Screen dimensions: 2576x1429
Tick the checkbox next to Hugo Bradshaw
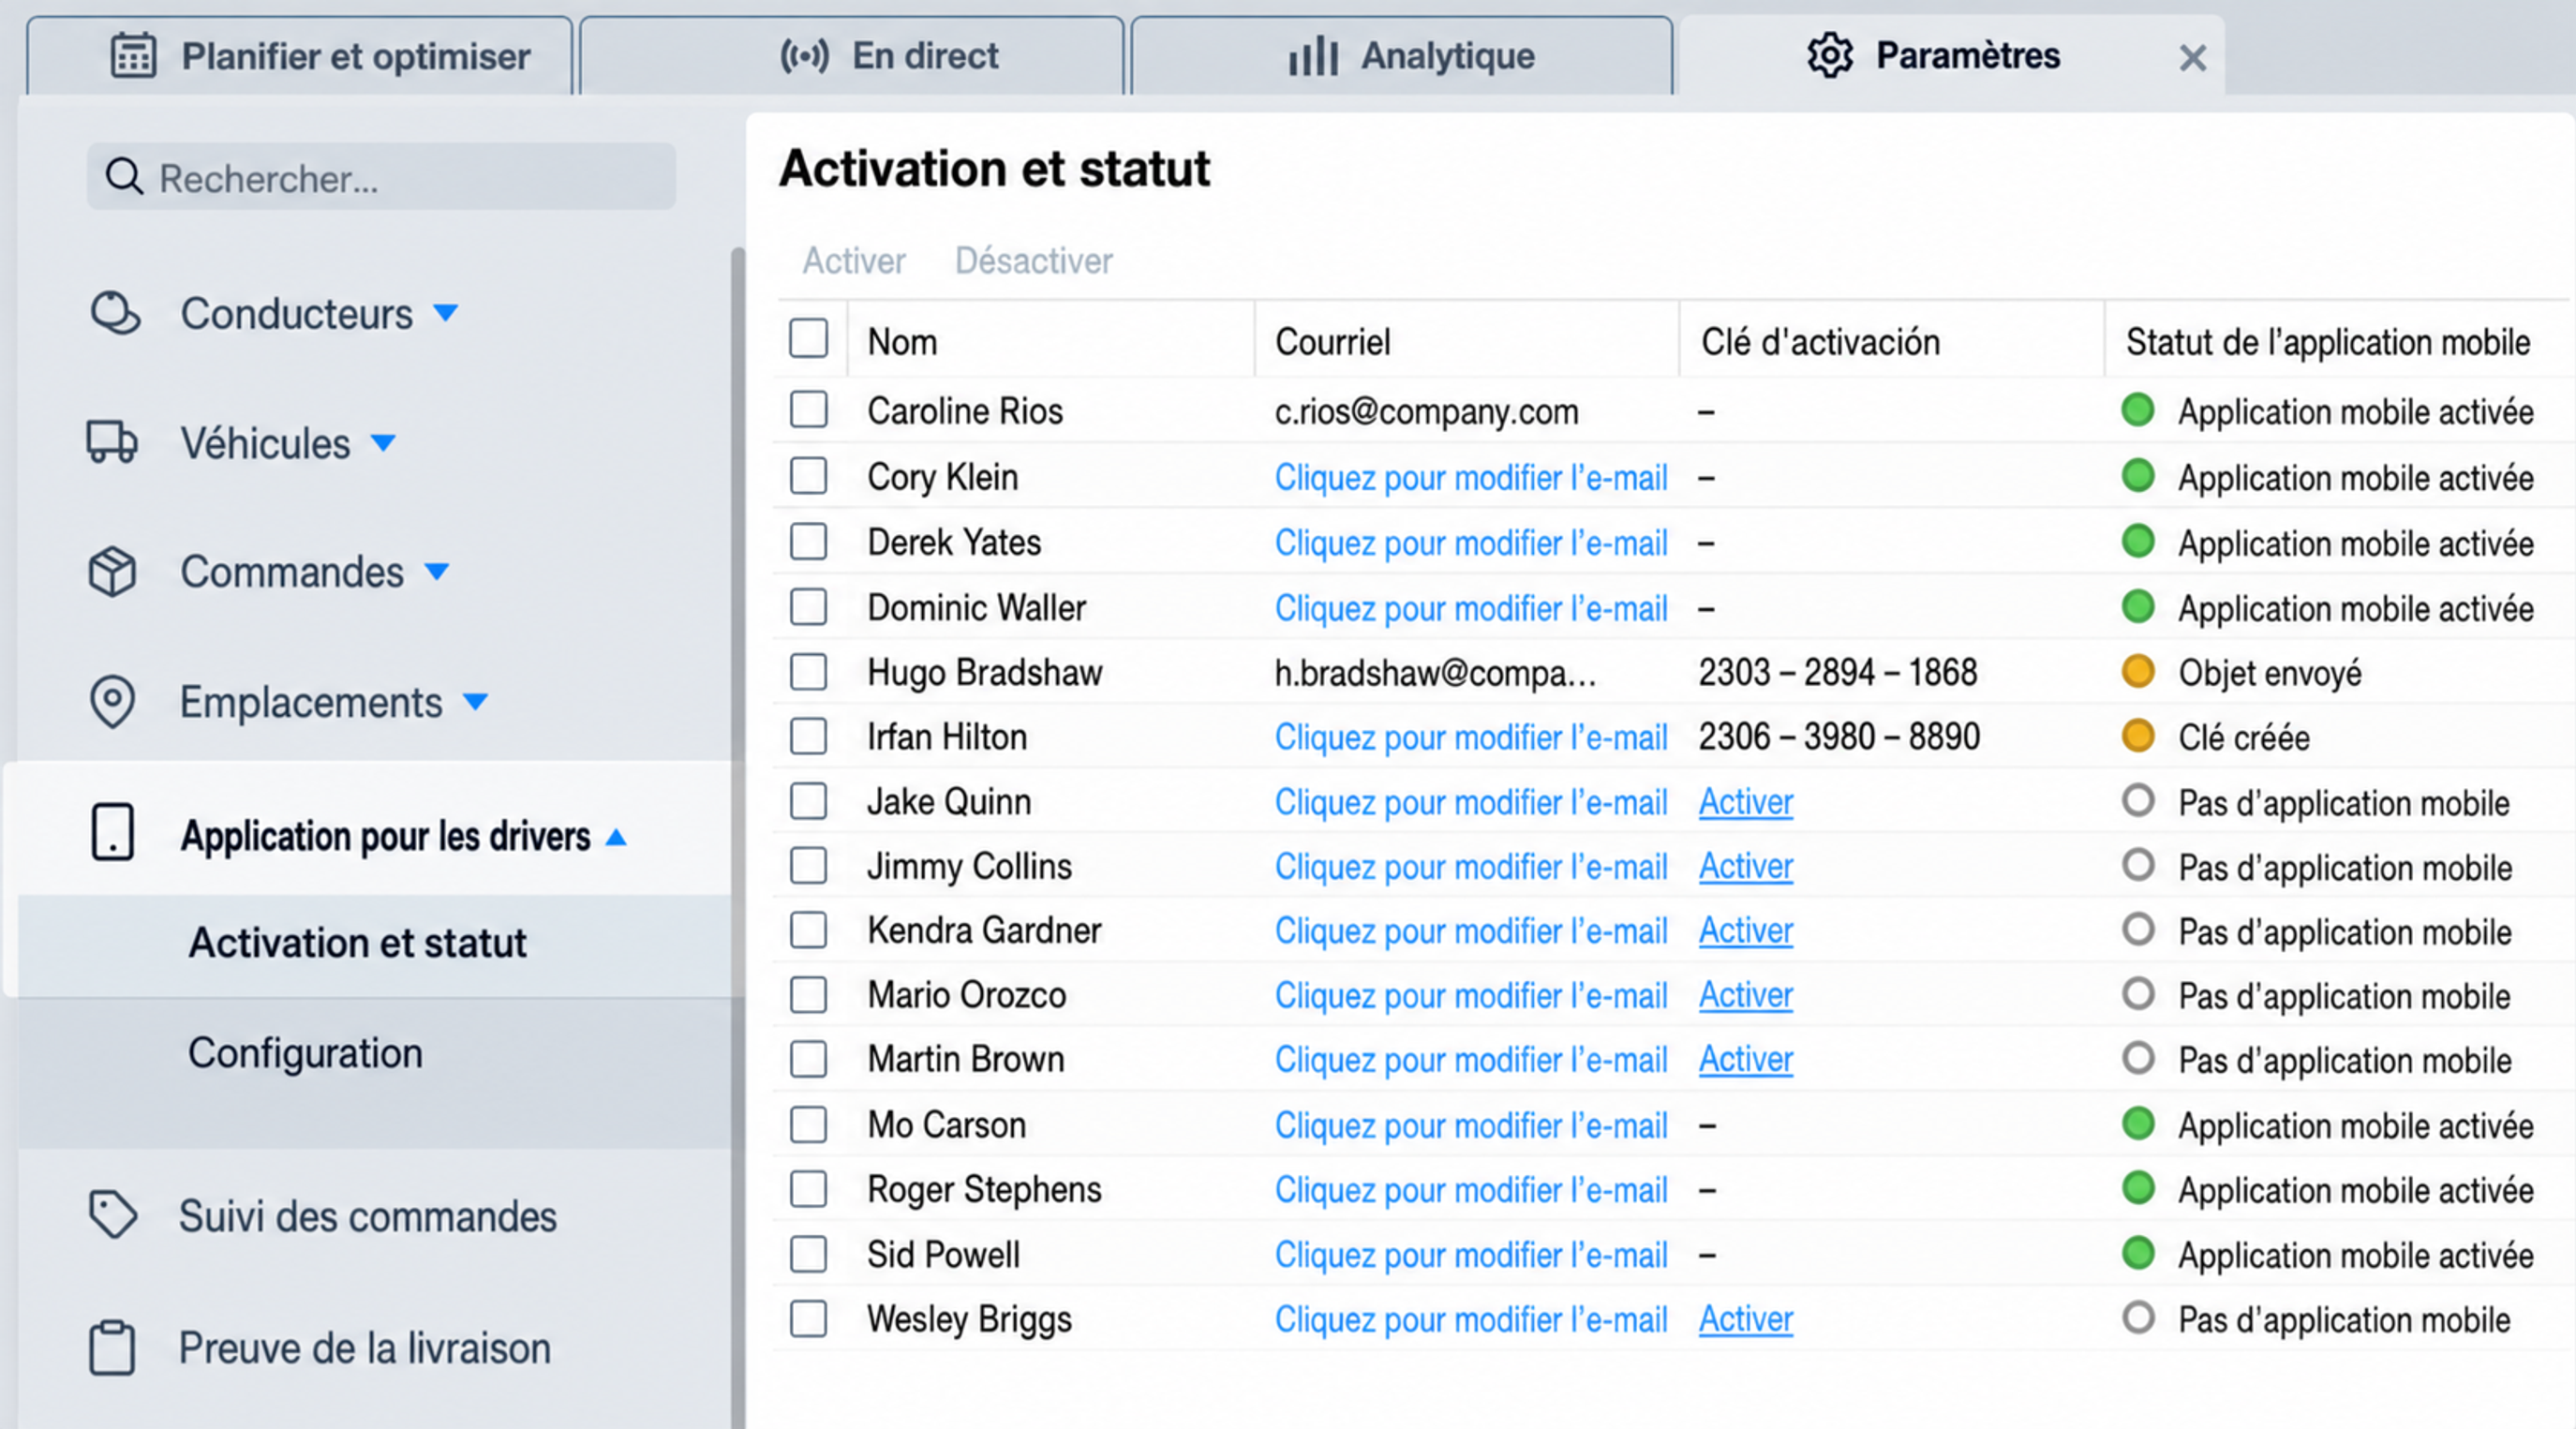pos(808,672)
